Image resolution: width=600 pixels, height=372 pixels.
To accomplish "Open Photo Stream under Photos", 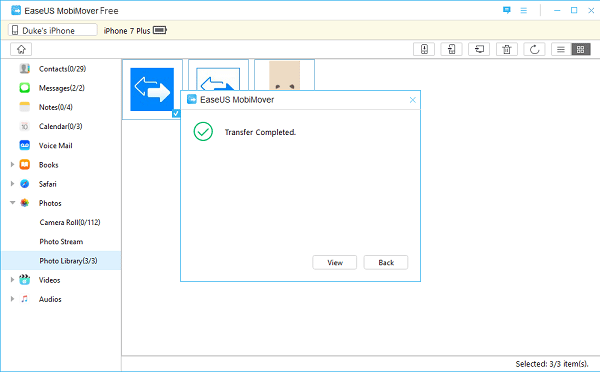I will [61, 241].
